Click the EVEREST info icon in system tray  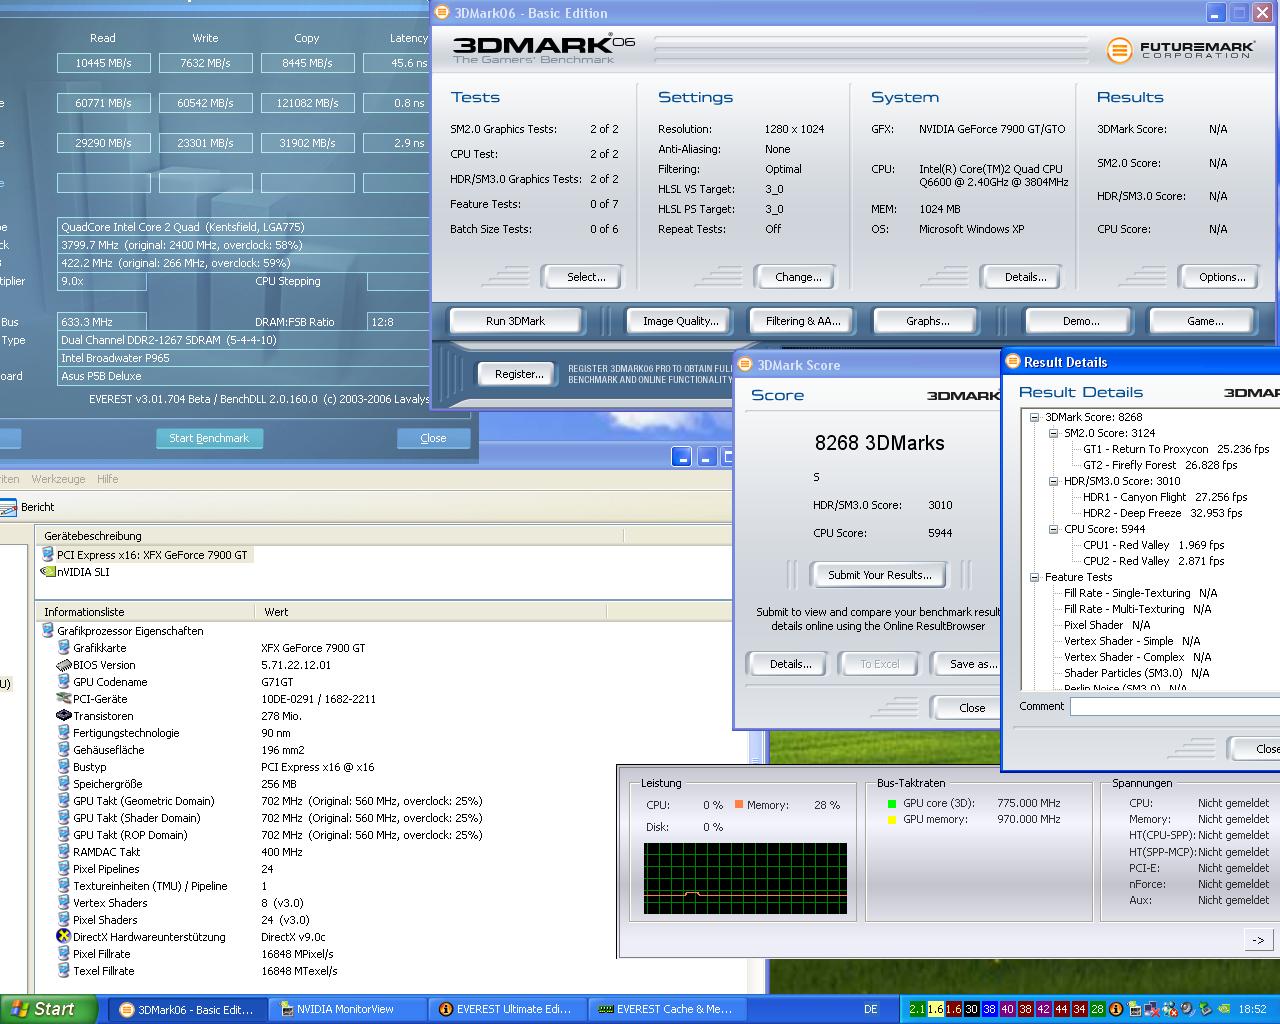(1116, 1009)
